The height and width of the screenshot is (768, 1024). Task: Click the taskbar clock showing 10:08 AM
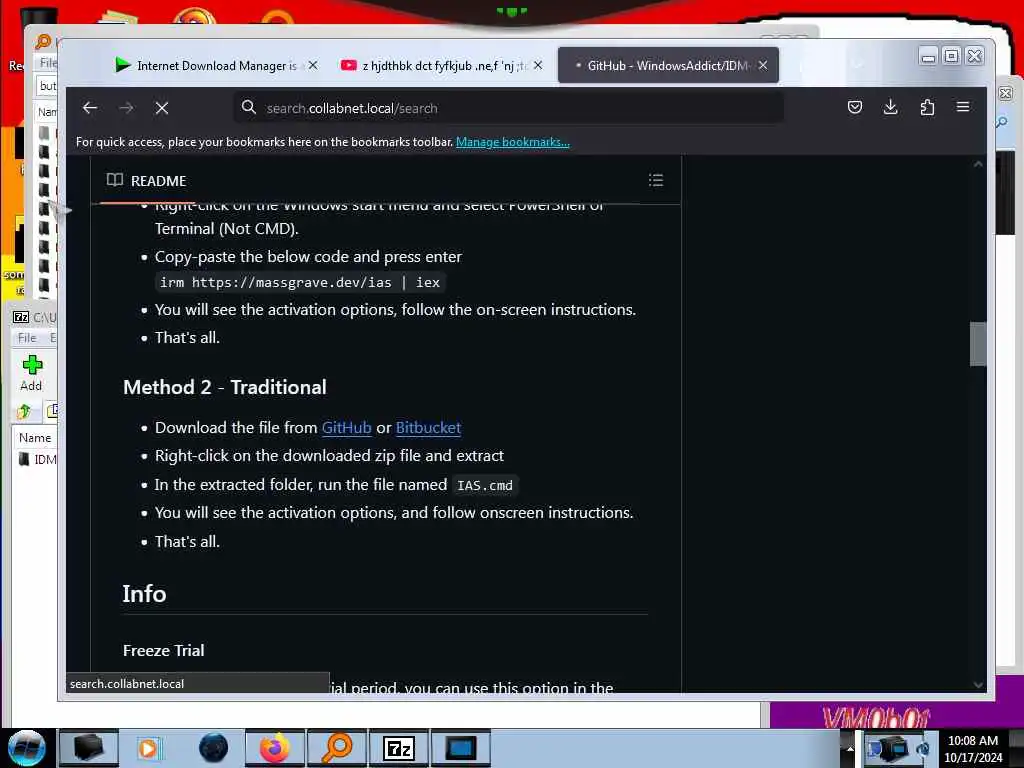click(973, 749)
